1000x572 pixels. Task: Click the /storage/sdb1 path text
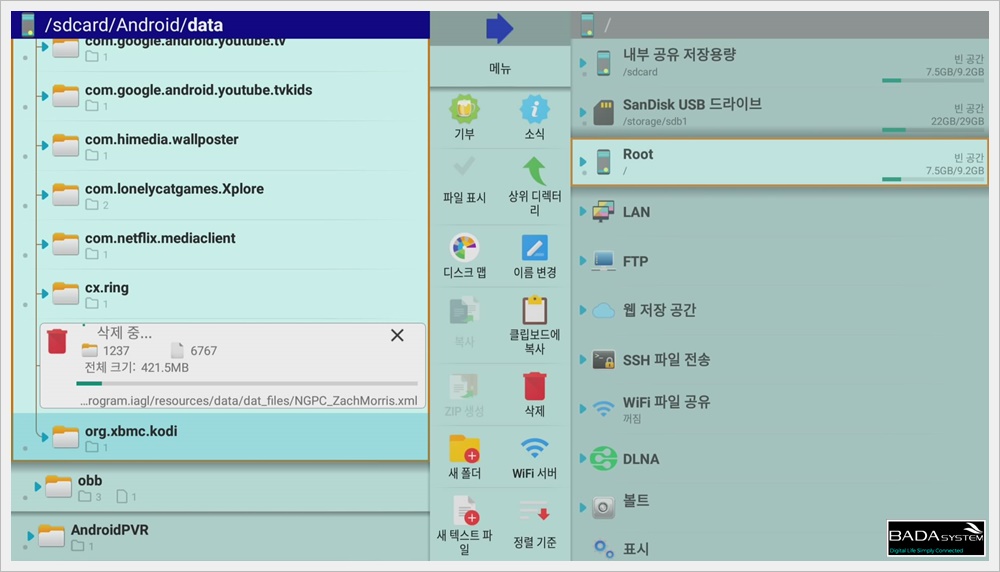point(655,121)
